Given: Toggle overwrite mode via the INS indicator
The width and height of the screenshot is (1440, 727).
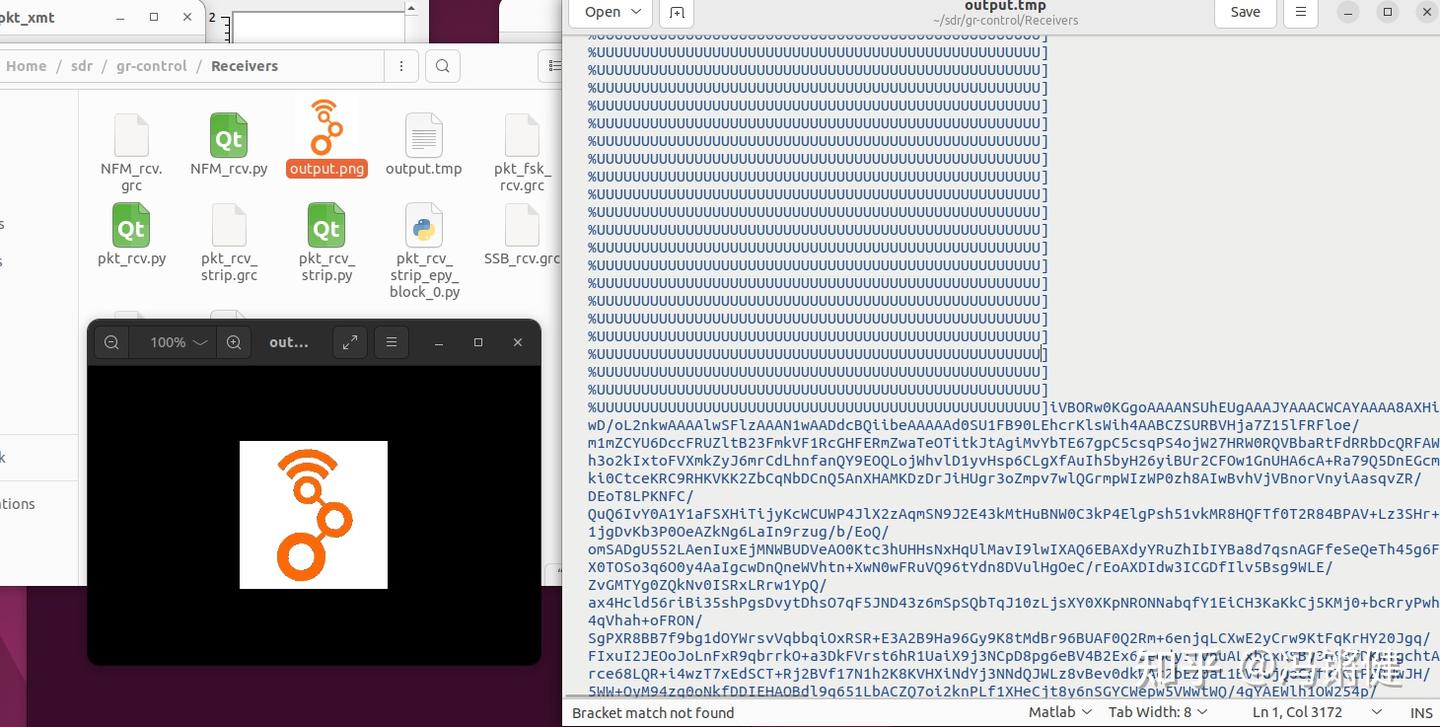Looking at the screenshot, I should (x=1421, y=712).
